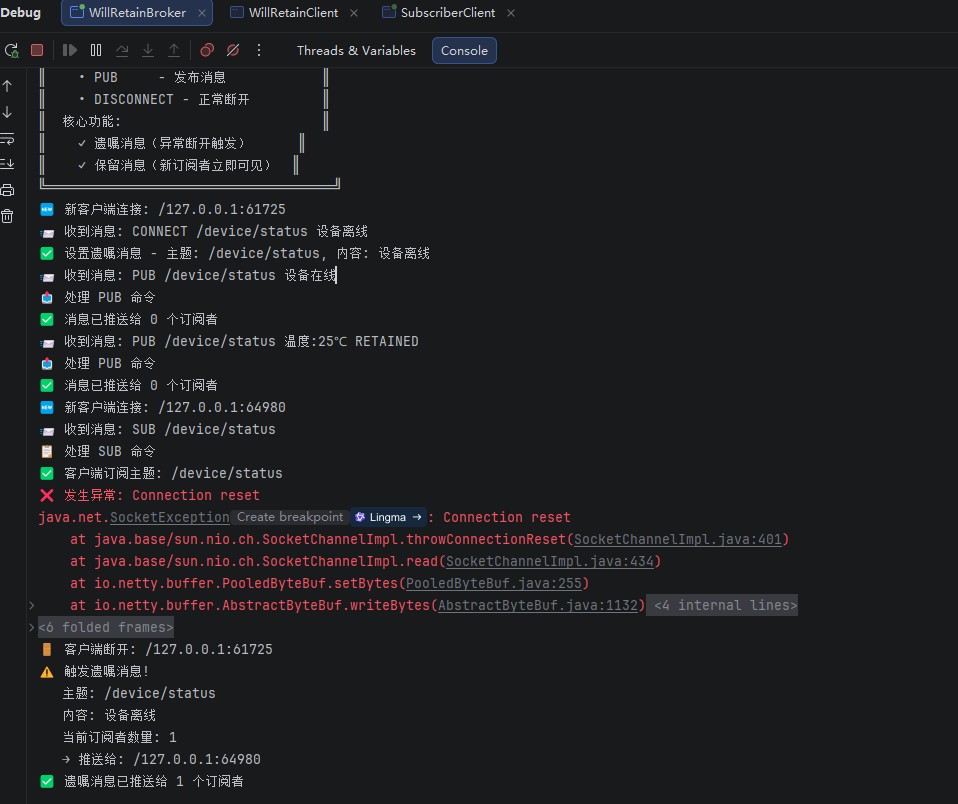Image resolution: width=958 pixels, height=804 pixels.
Task: Open View Breakpoints icon
Action: click(207, 50)
